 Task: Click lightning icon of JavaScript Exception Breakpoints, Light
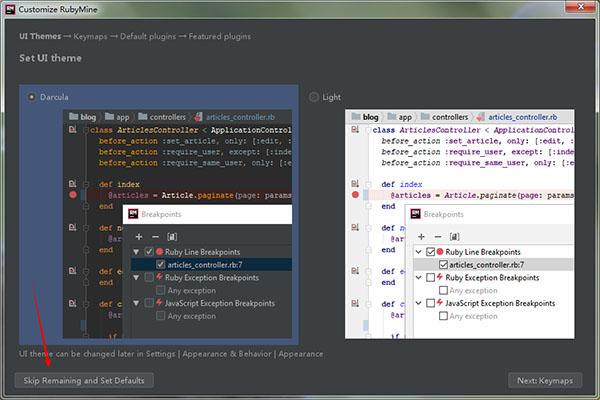tap(440, 302)
